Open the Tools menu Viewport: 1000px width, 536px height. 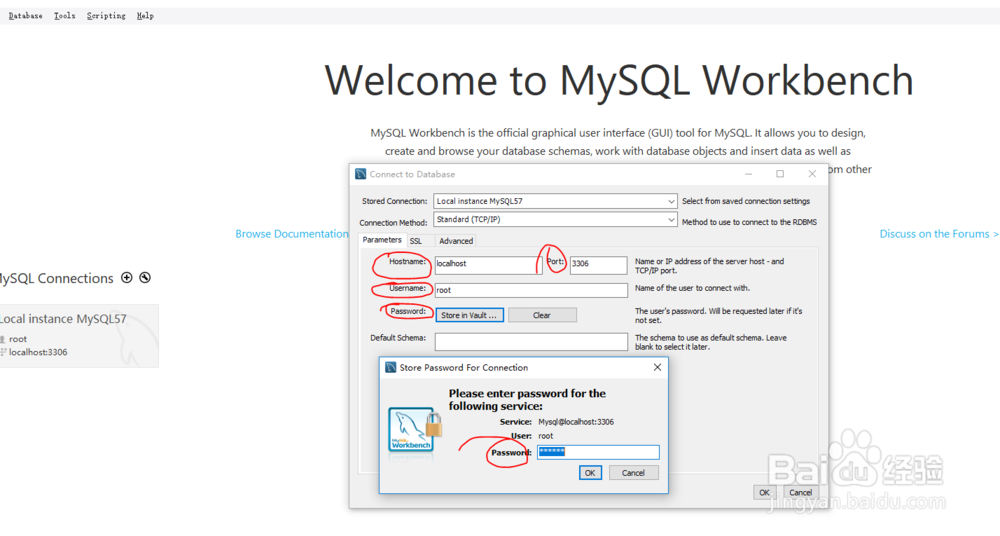click(x=64, y=16)
